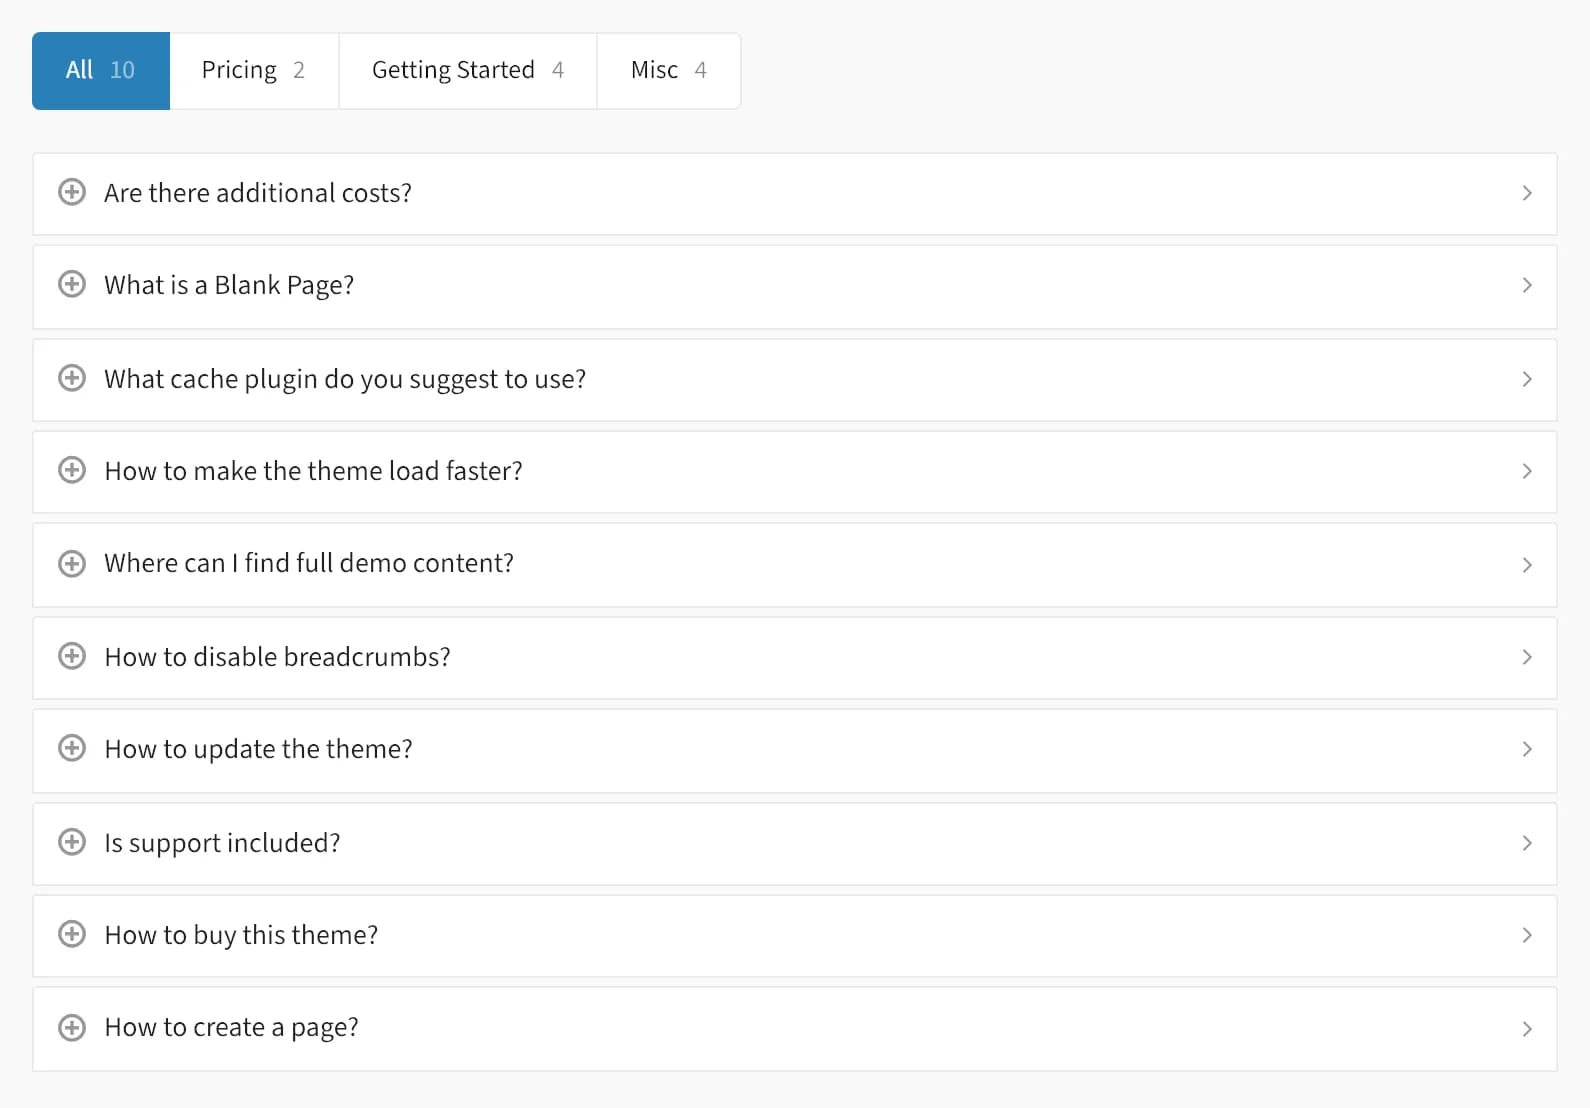Select the question text "How to disable breadcrumbs?"
1590x1108 pixels.
coord(277,657)
